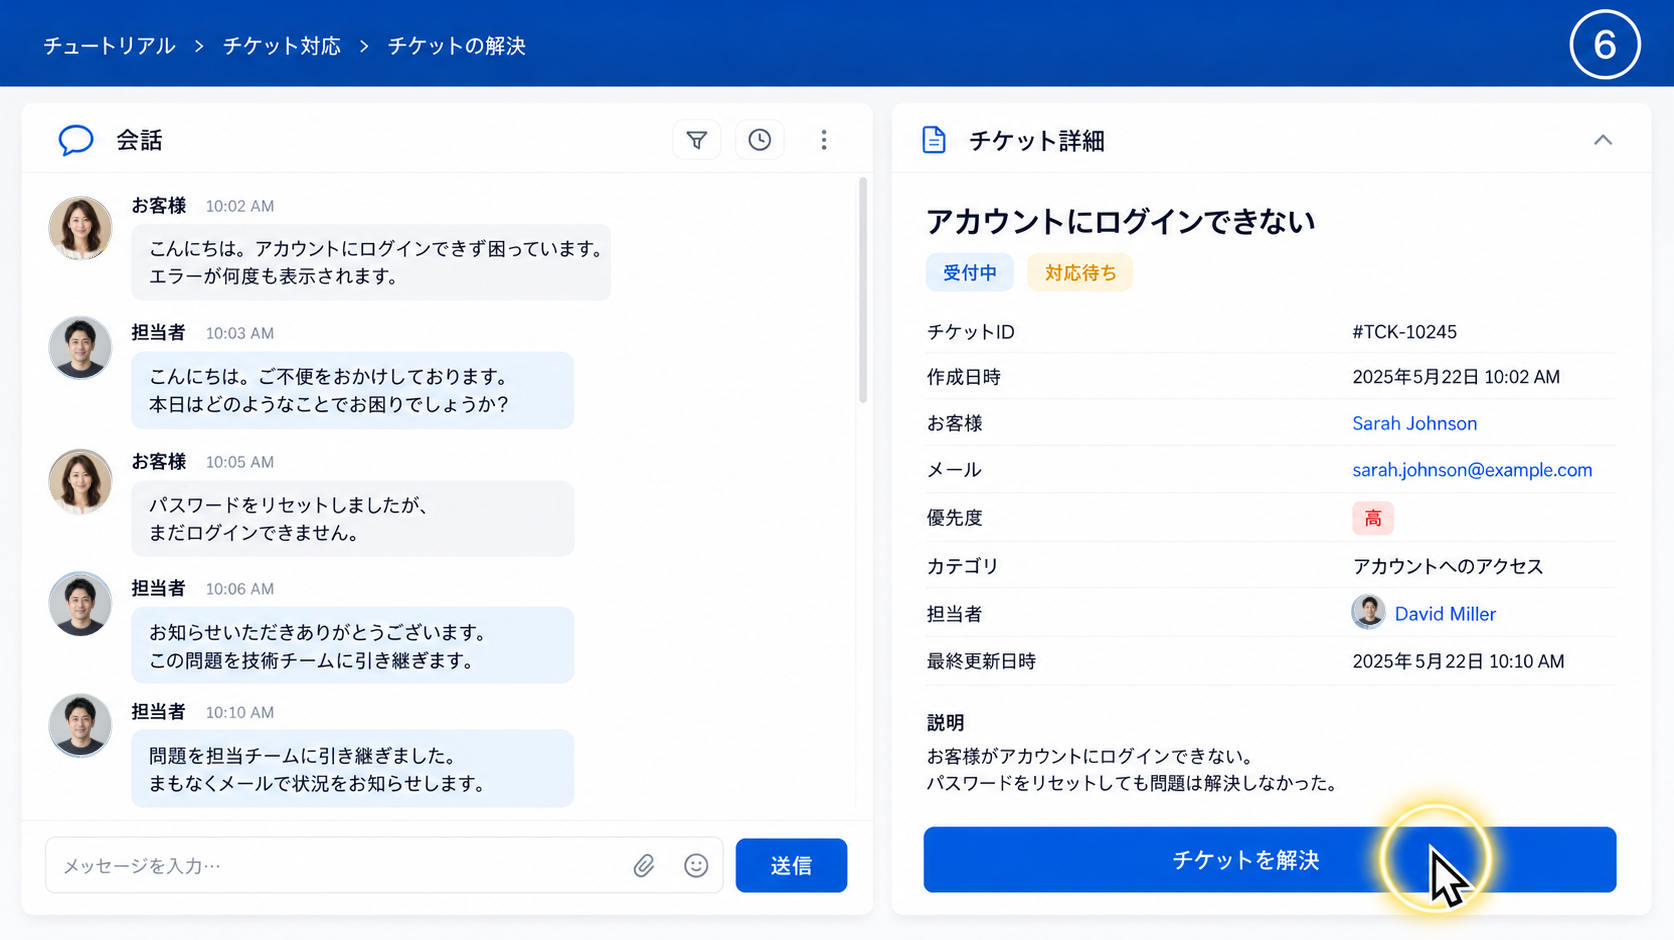The height and width of the screenshot is (940, 1674).
Task: Click the 受付中 status tag
Action: 970,273
